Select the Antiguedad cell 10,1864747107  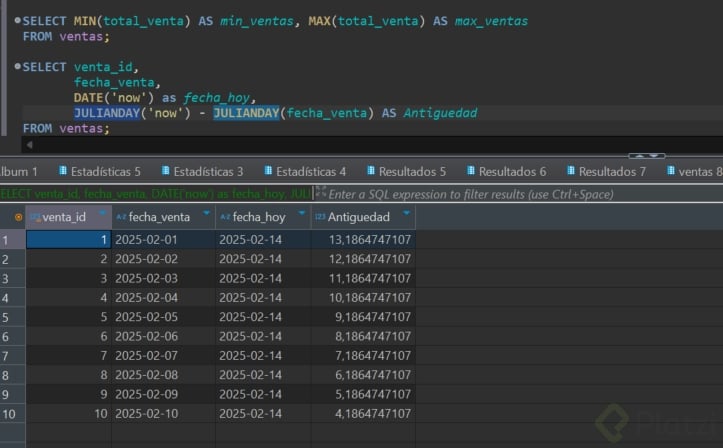(x=363, y=298)
